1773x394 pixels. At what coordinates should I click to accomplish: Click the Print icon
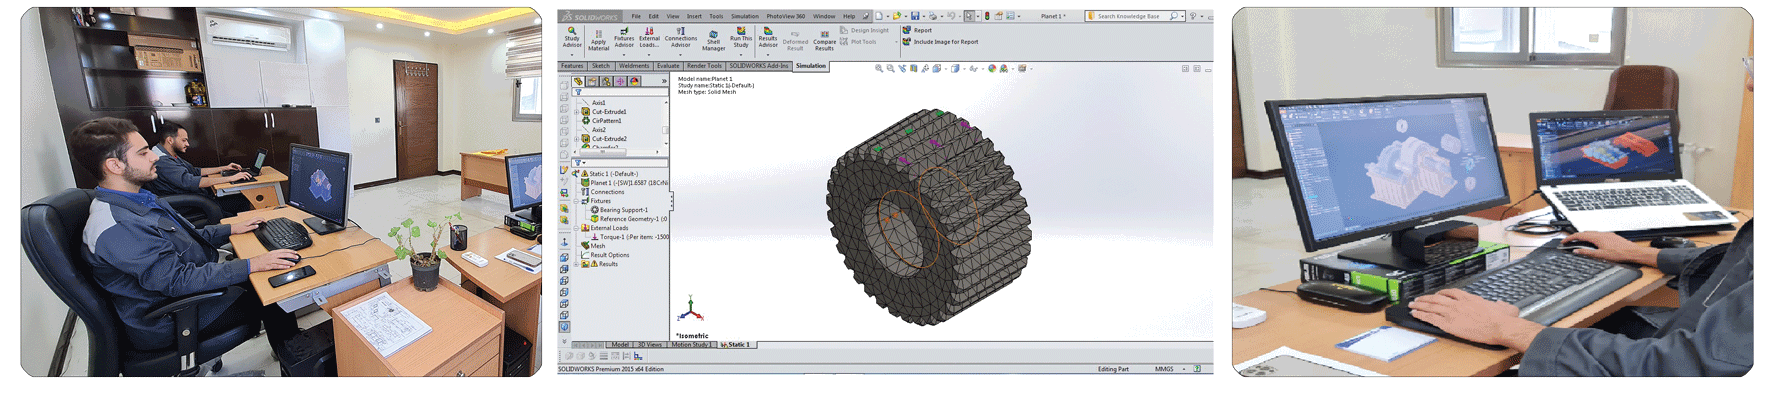tap(933, 16)
